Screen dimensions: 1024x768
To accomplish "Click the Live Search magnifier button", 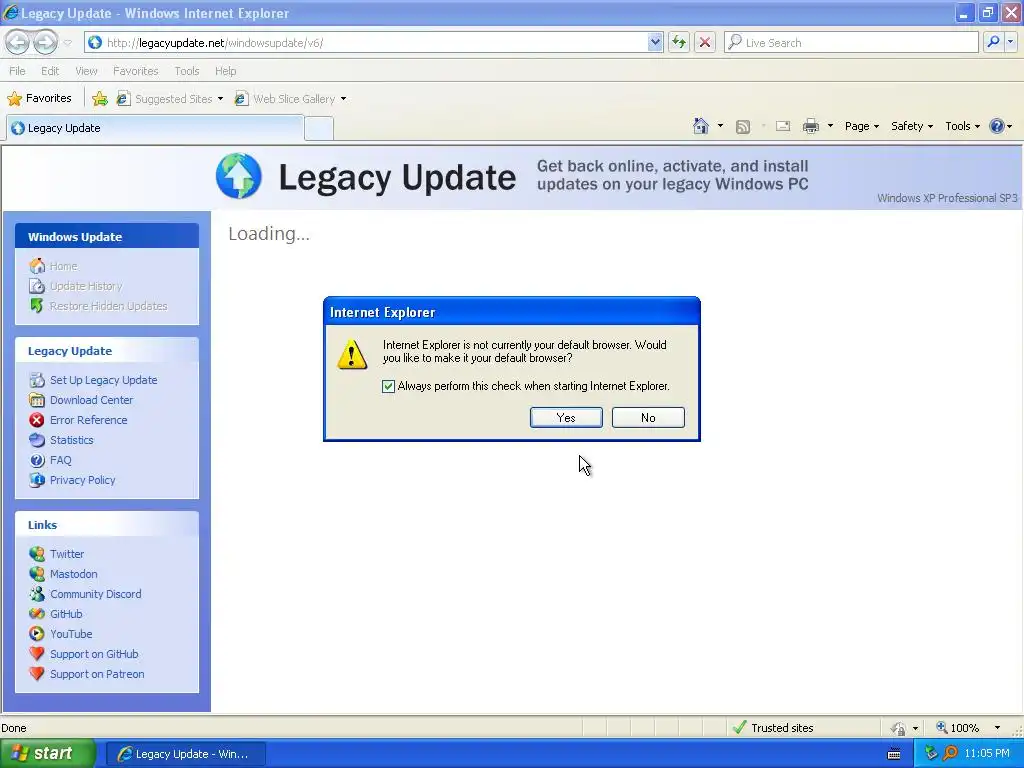I will 993,42.
